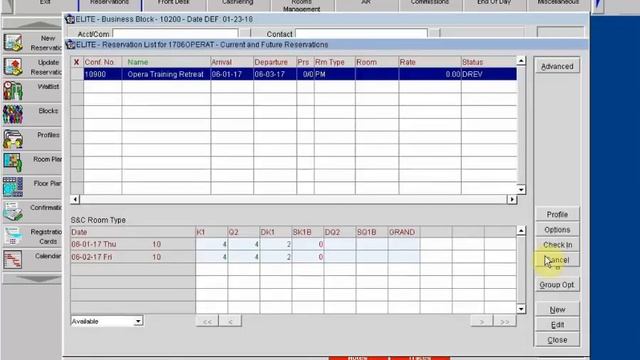
Task: Click reservation list horizontal scroll right arrow
Action: pos(512,199)
